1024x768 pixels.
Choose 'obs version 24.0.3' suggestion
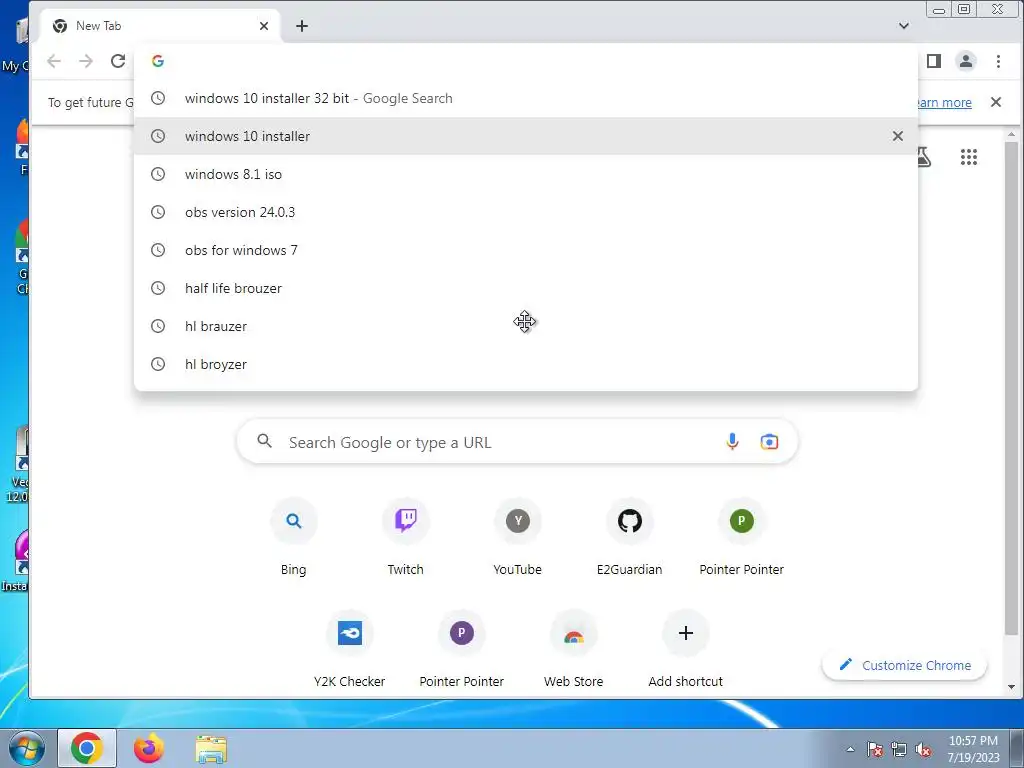526,212
